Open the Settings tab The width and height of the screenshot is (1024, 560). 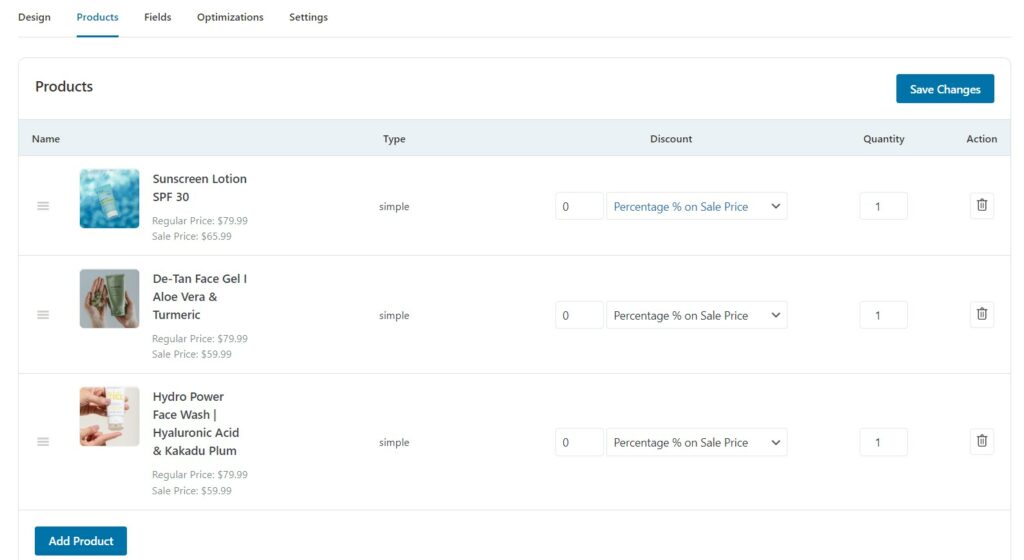pyautogui.click(x=308, y=17)
